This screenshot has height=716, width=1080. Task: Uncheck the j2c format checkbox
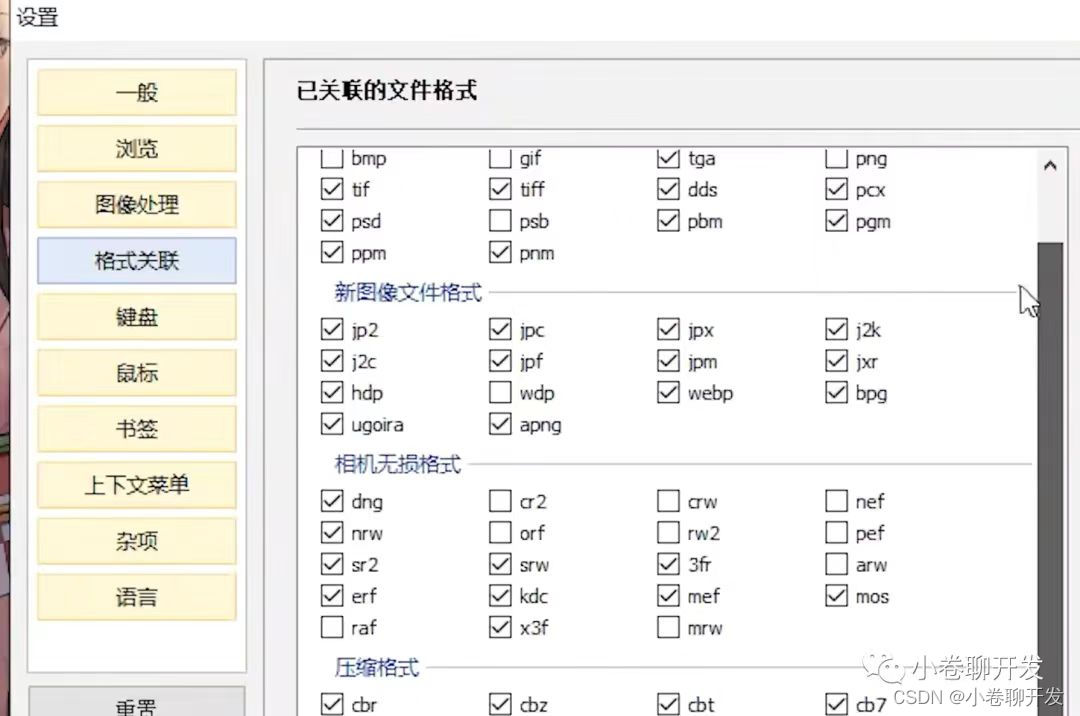click(x=332, y=361)
